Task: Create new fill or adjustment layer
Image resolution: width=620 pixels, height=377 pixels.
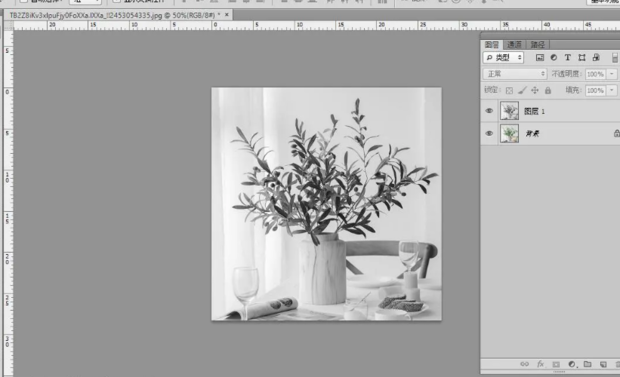Action: (572, 364)
